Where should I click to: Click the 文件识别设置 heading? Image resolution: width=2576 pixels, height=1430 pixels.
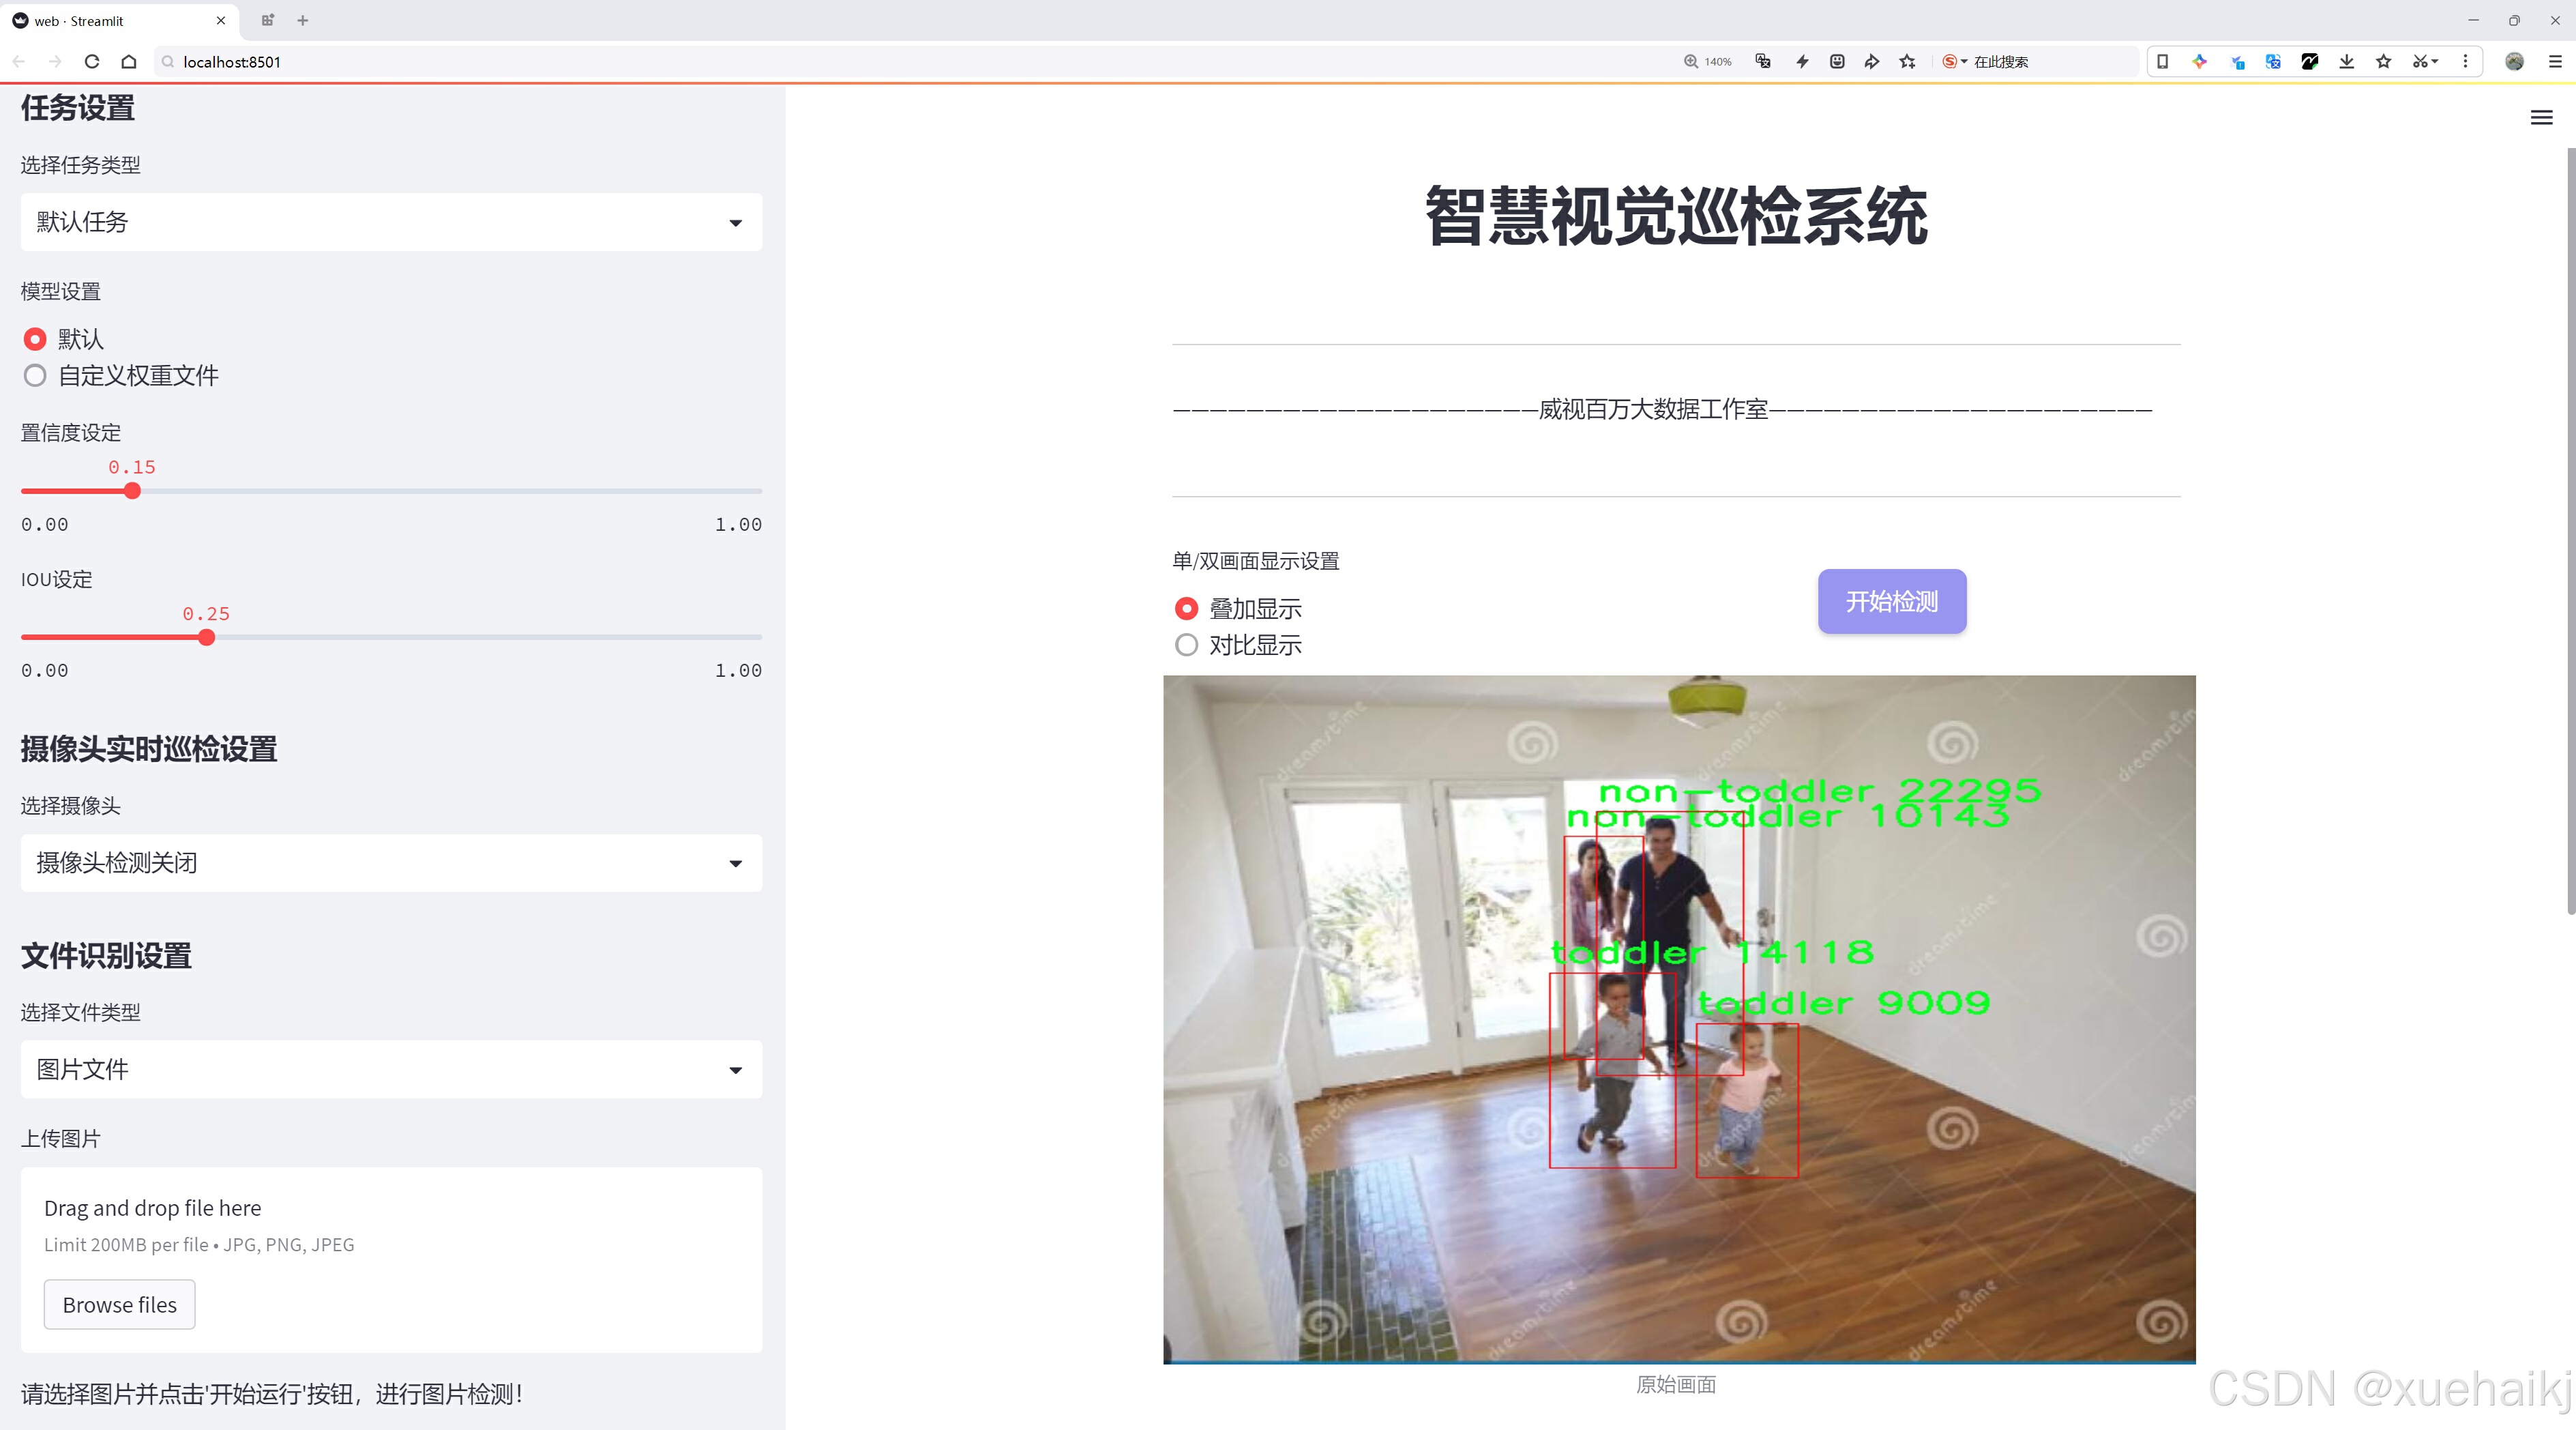tap(106, 956)
